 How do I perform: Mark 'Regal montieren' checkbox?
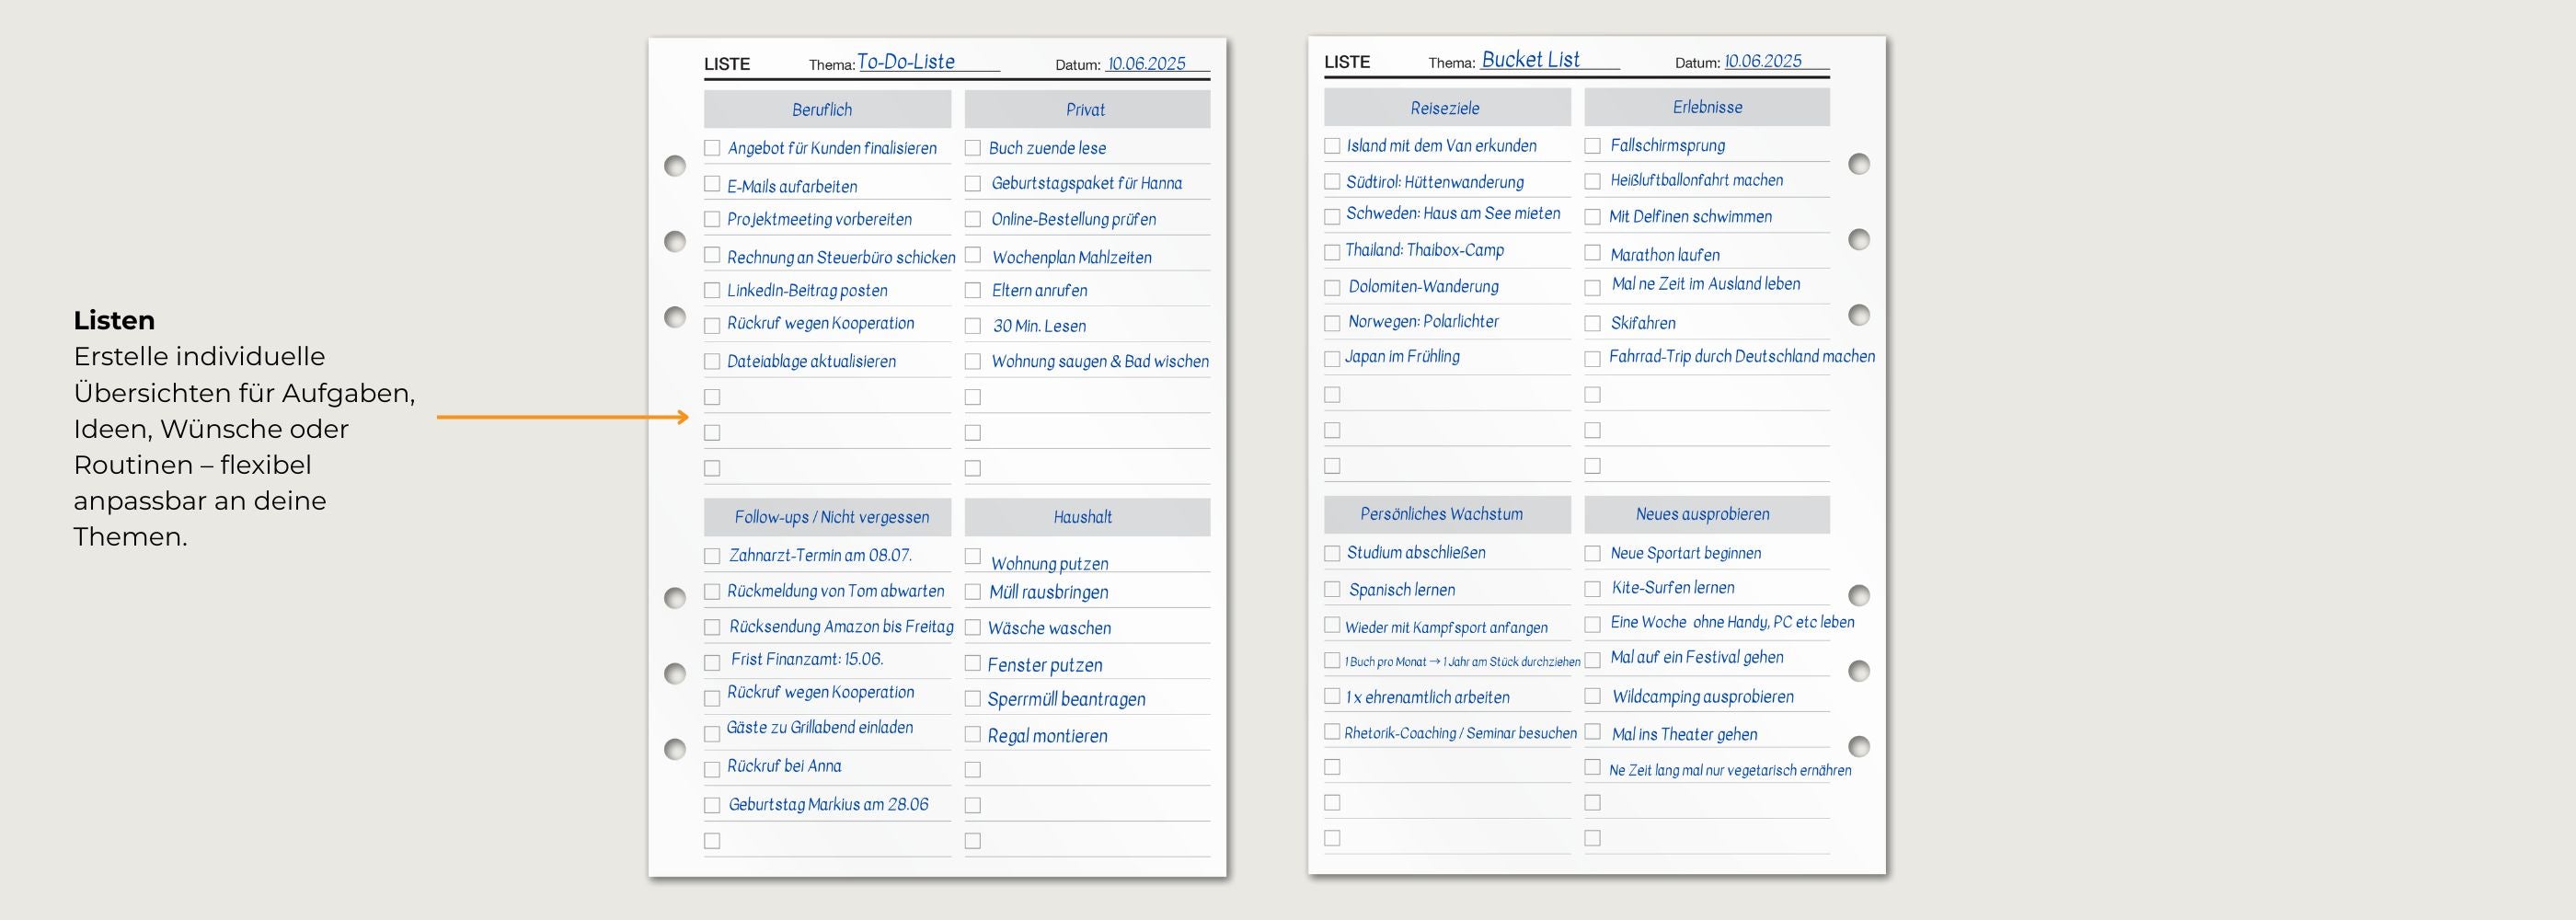point(972,734)
